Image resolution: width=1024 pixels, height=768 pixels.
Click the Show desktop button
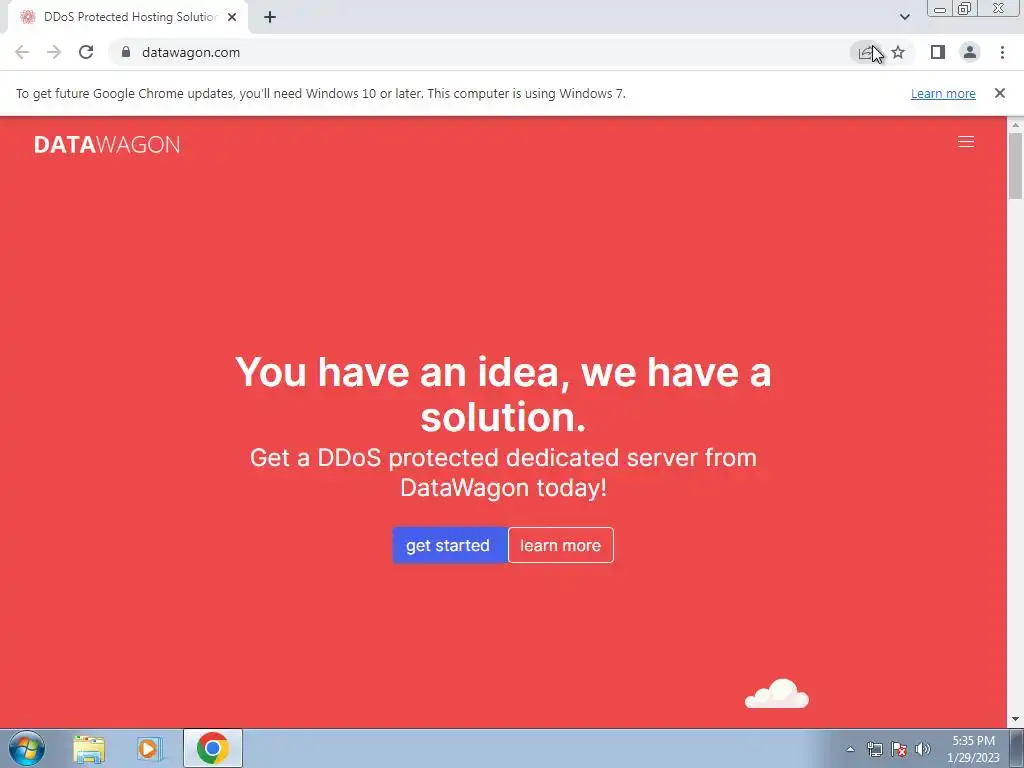(1017, 748)
